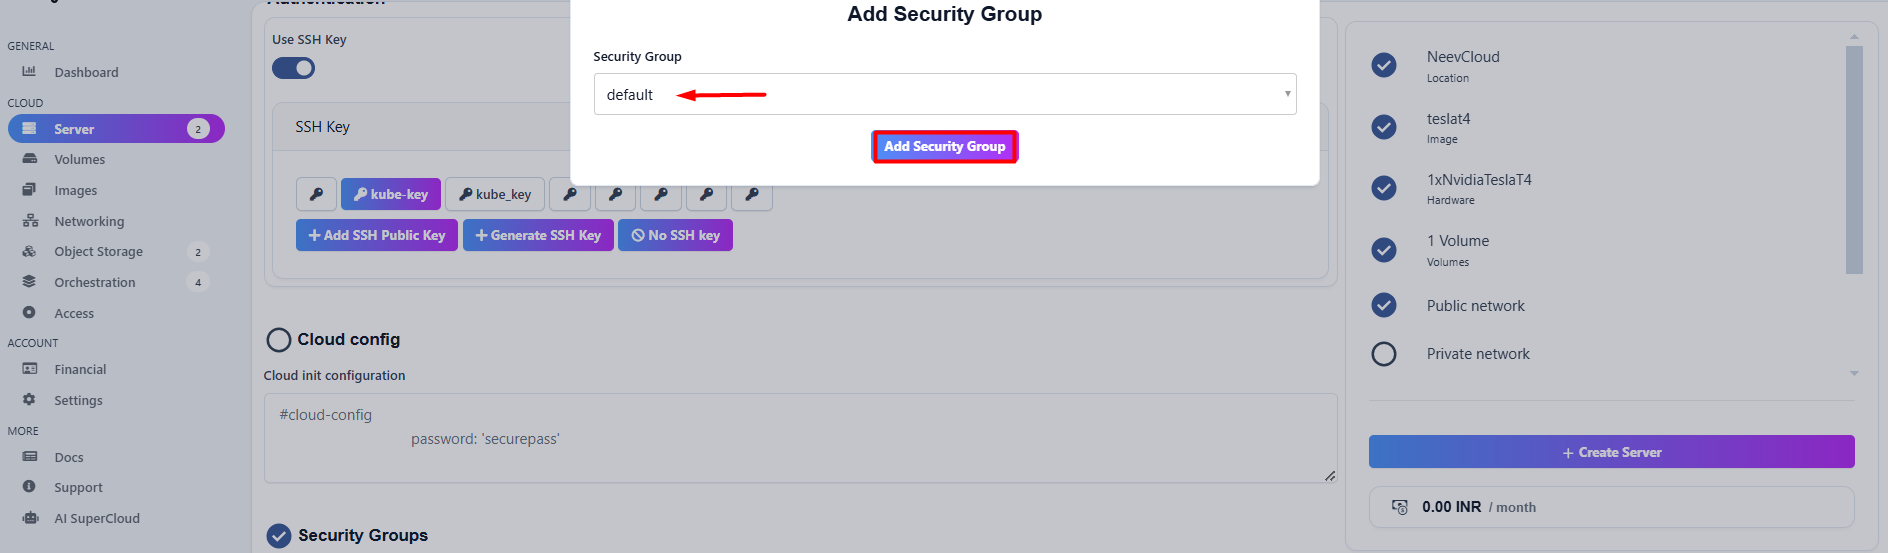Click the Object Storage icon in sidebar
Image resolution: width=1888 pixels, height=553 pixels.
click(29, 251)
